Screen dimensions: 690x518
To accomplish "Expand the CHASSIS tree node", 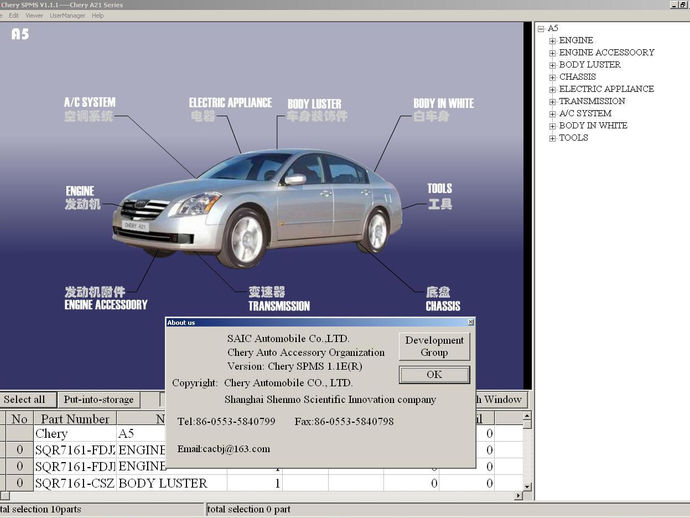I will (x=552, y=77).
